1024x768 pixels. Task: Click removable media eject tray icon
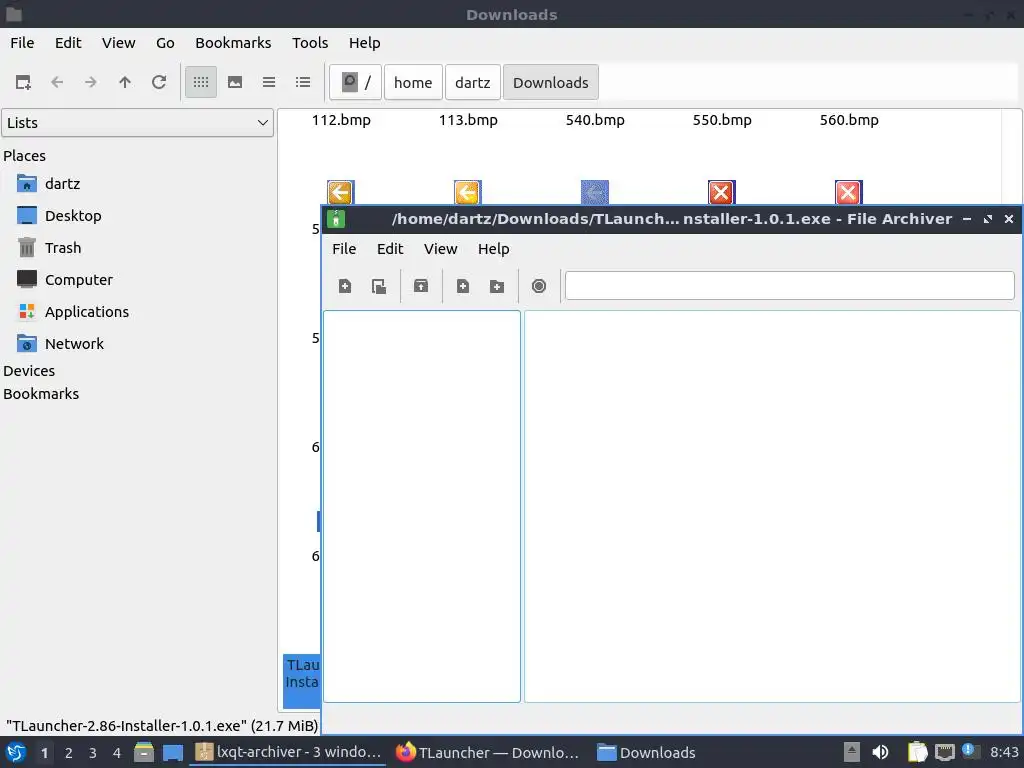(x=852, y=752)
